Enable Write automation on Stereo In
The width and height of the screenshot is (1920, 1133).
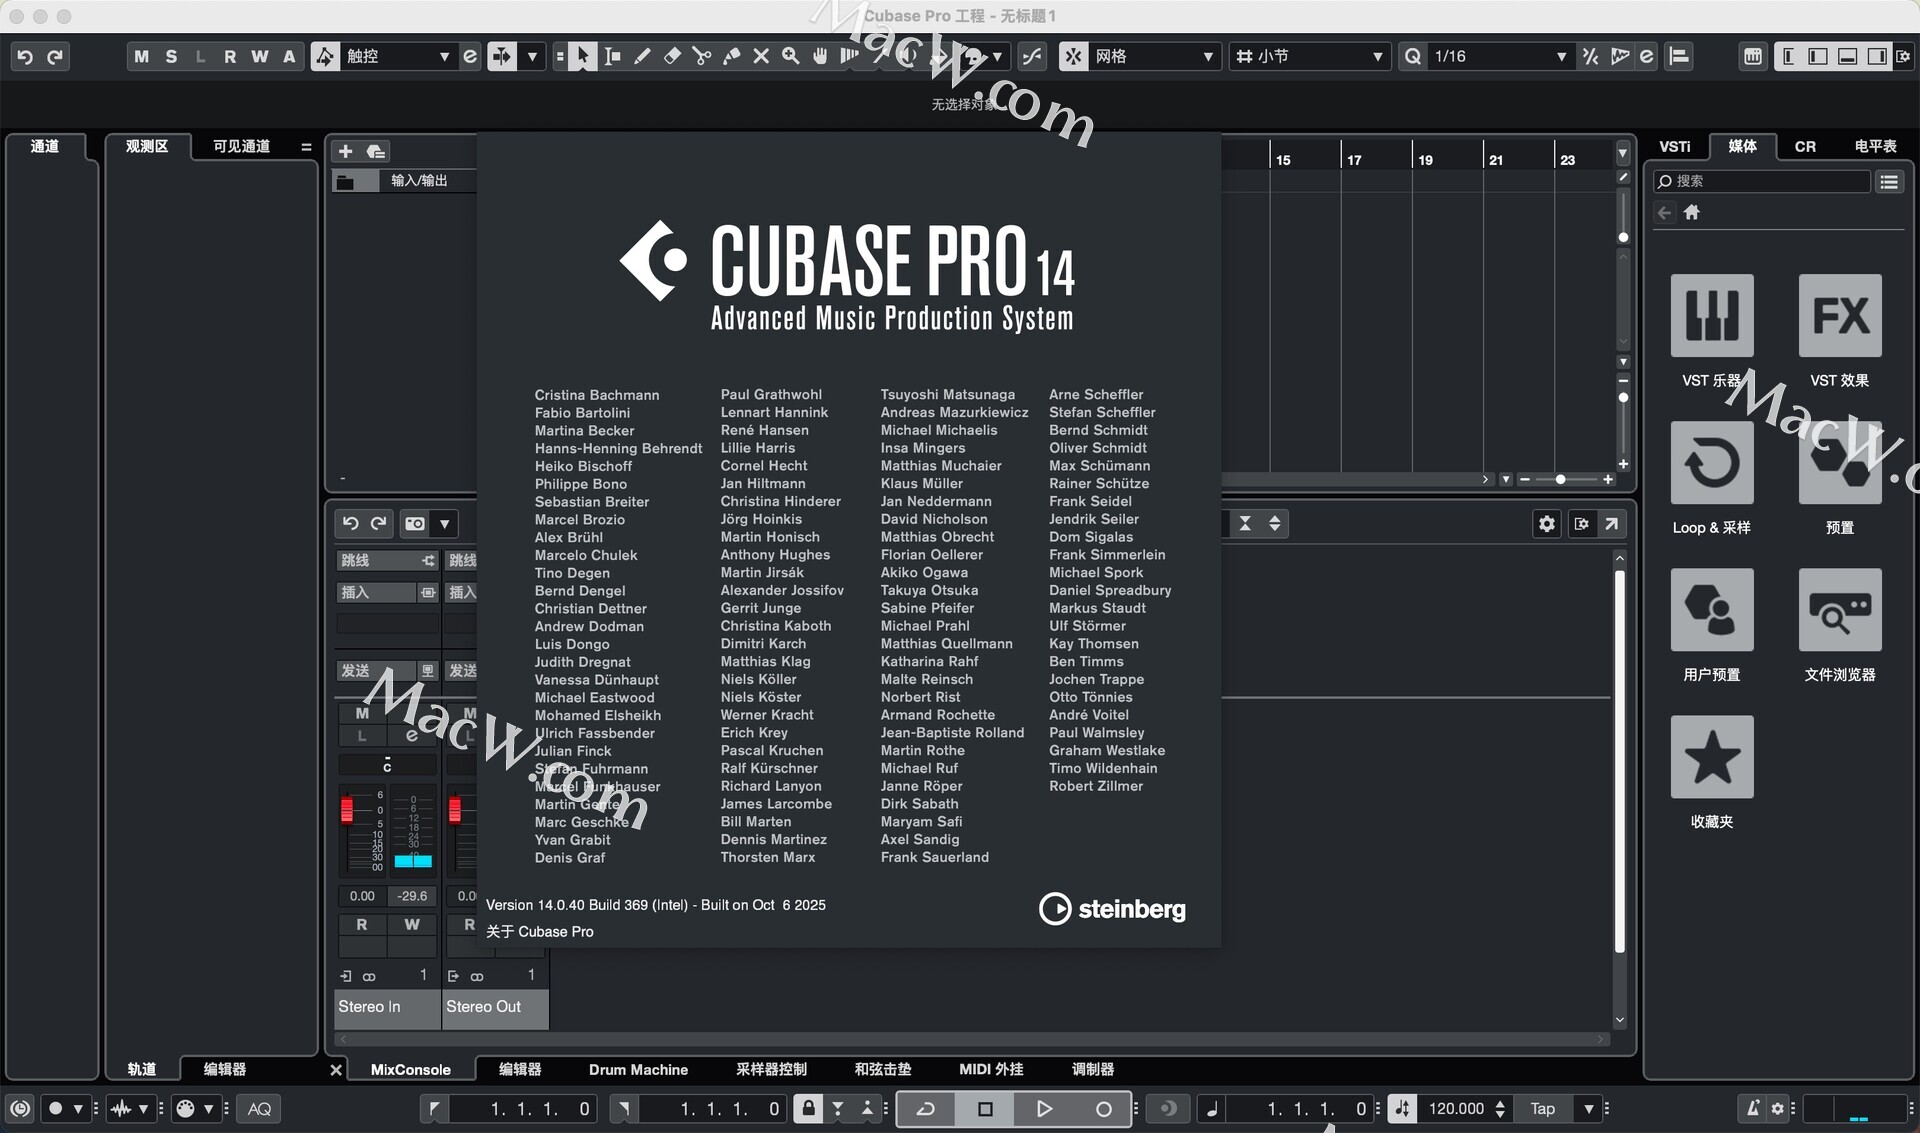[412, 924]
